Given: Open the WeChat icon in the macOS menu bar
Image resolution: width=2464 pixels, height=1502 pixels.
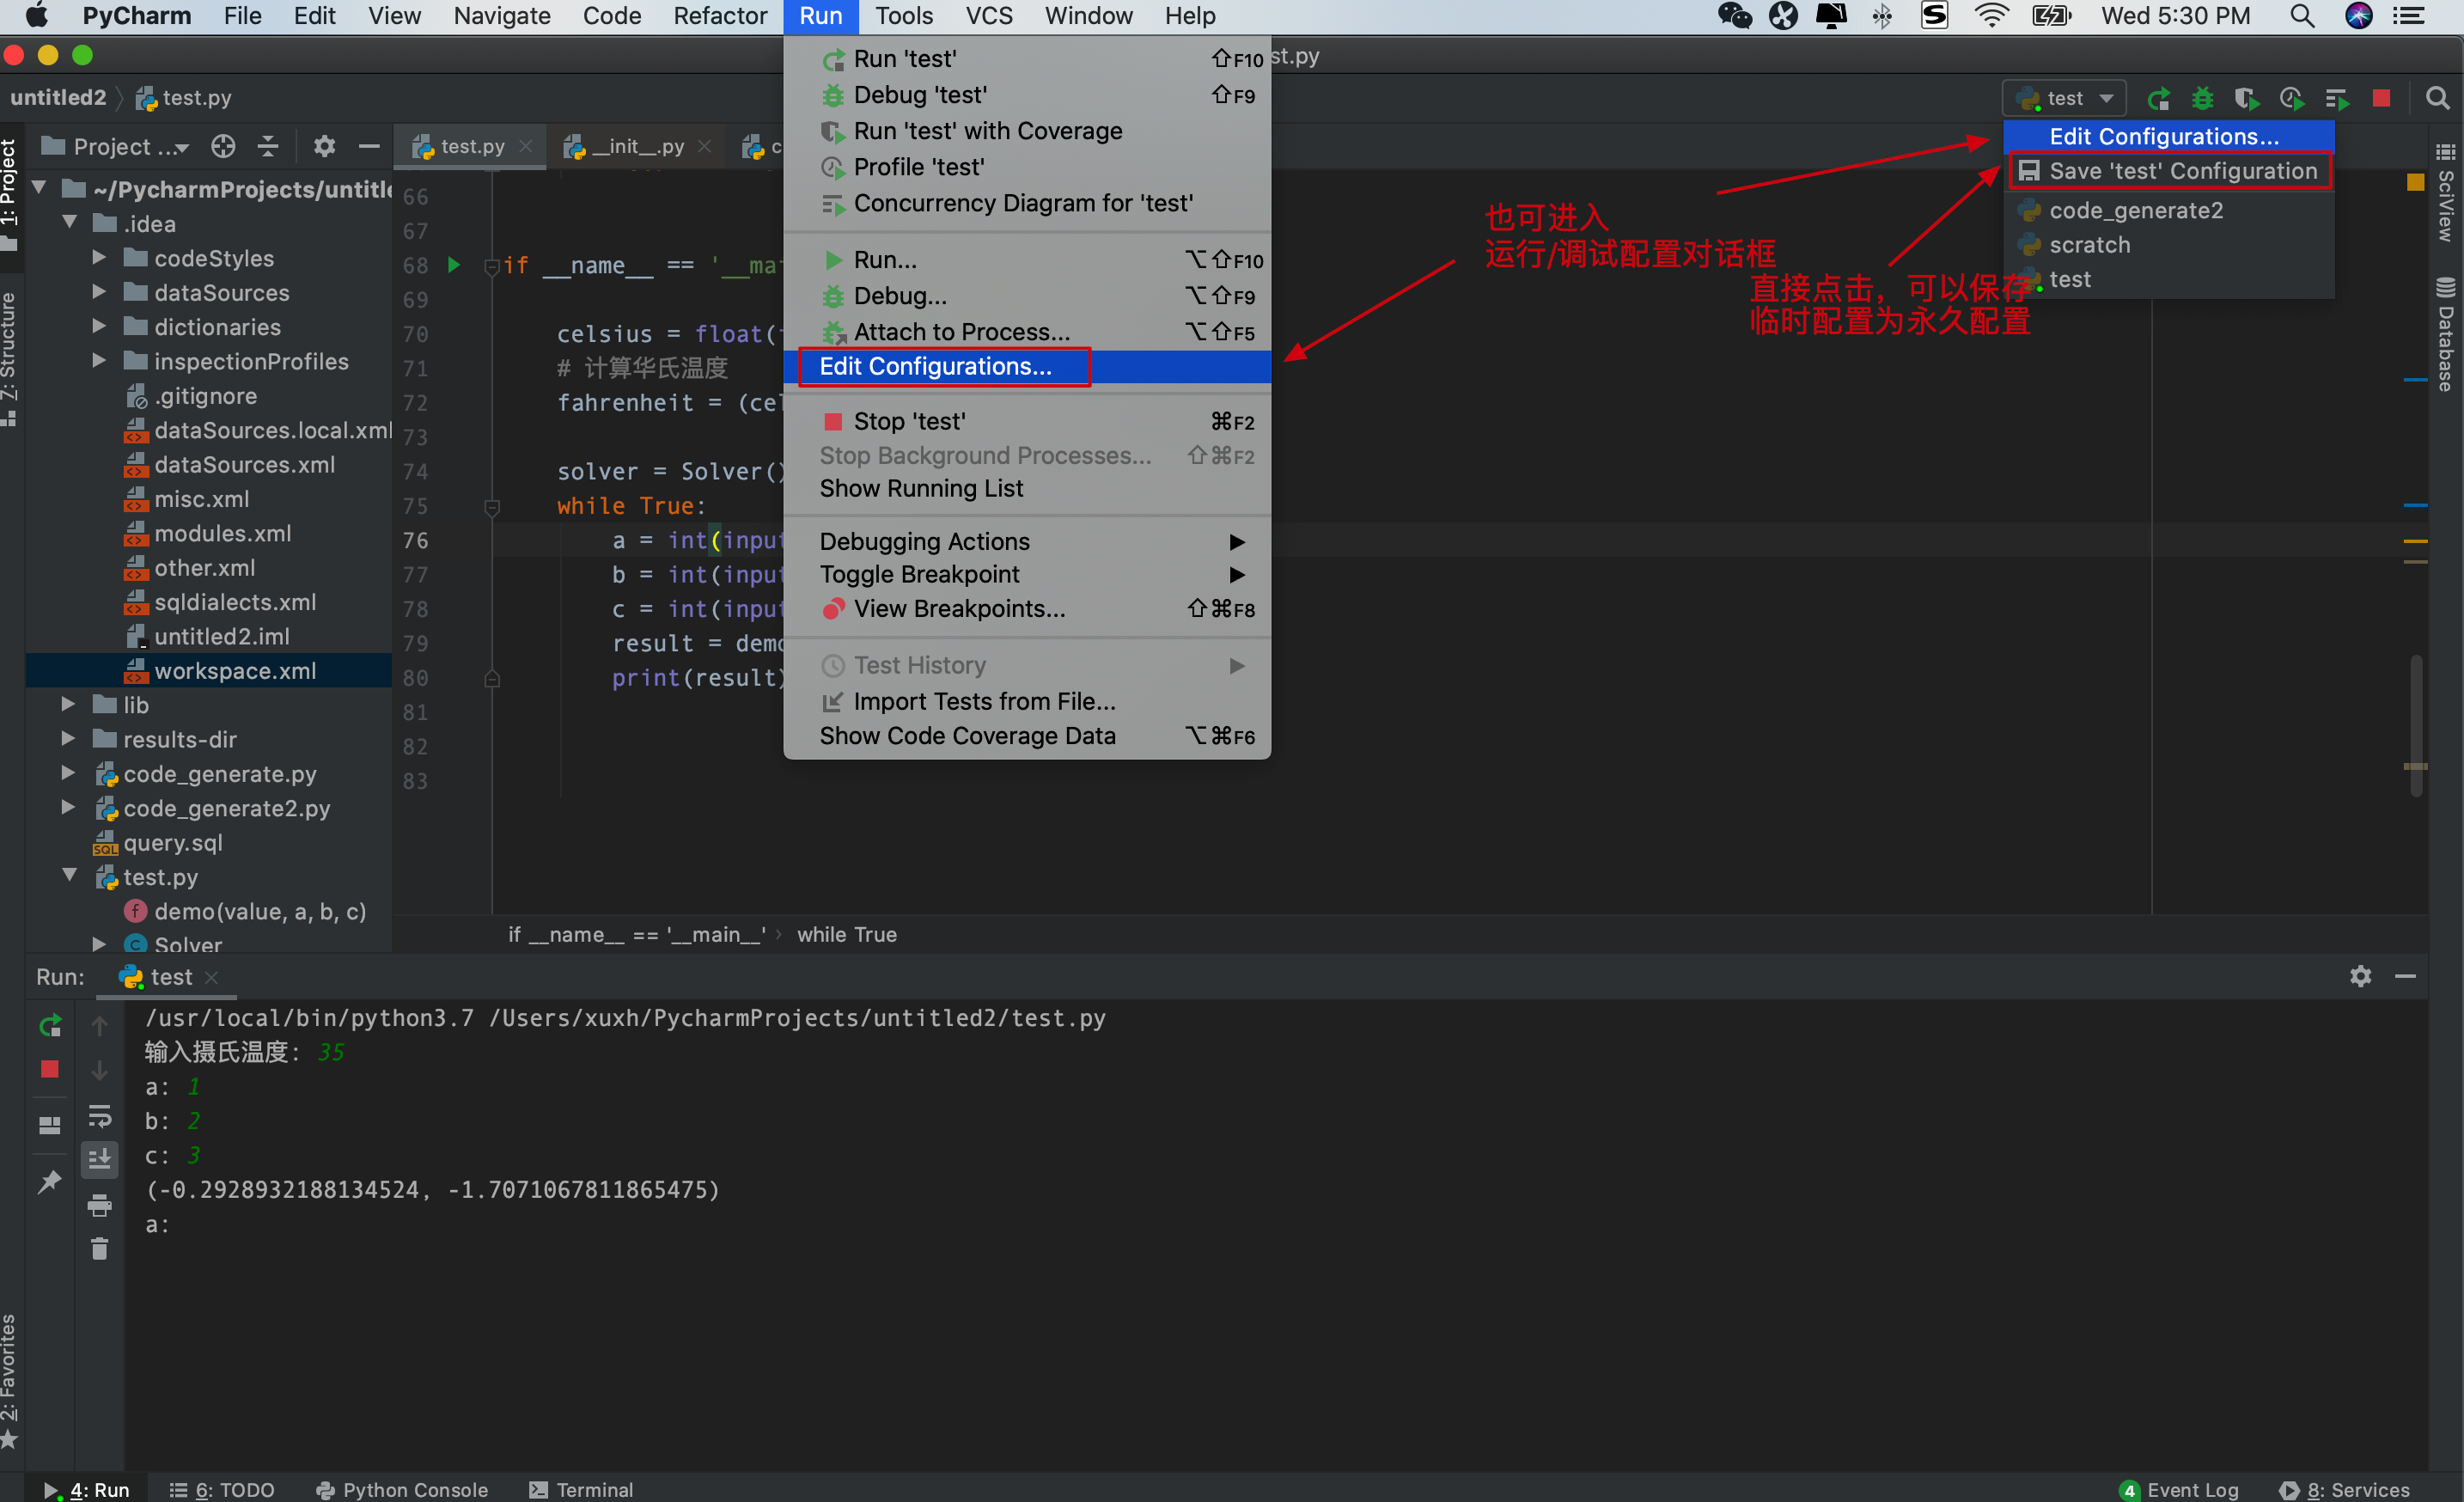Looking at the screenshot, I should 1735,16.
